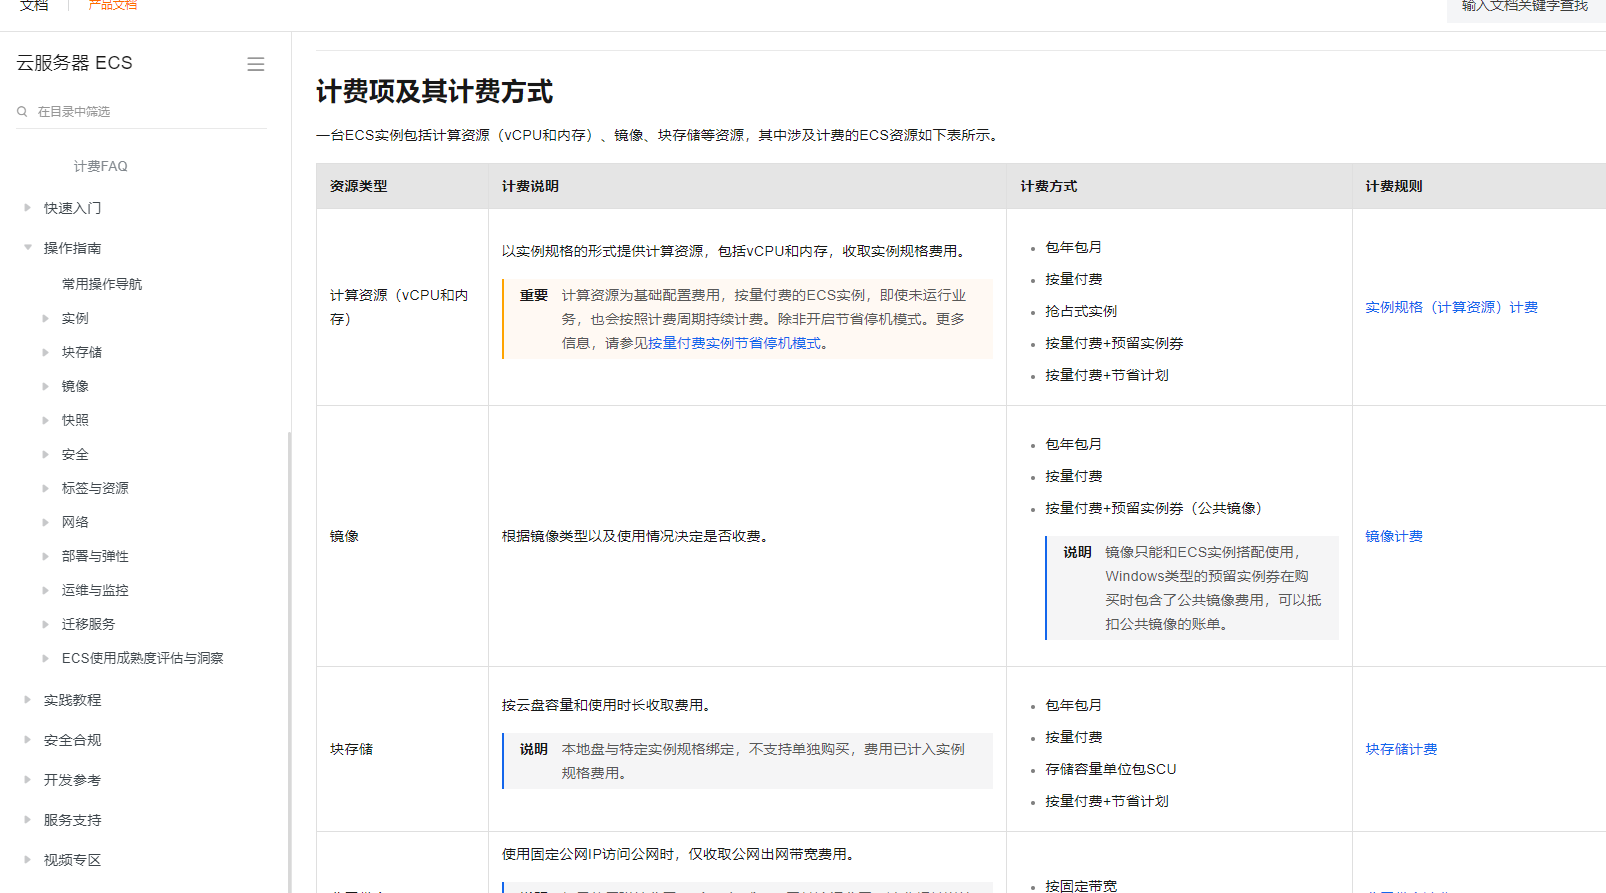Collapse the 操作指南 arrow

pyautogui.click(x=27, y=248)
